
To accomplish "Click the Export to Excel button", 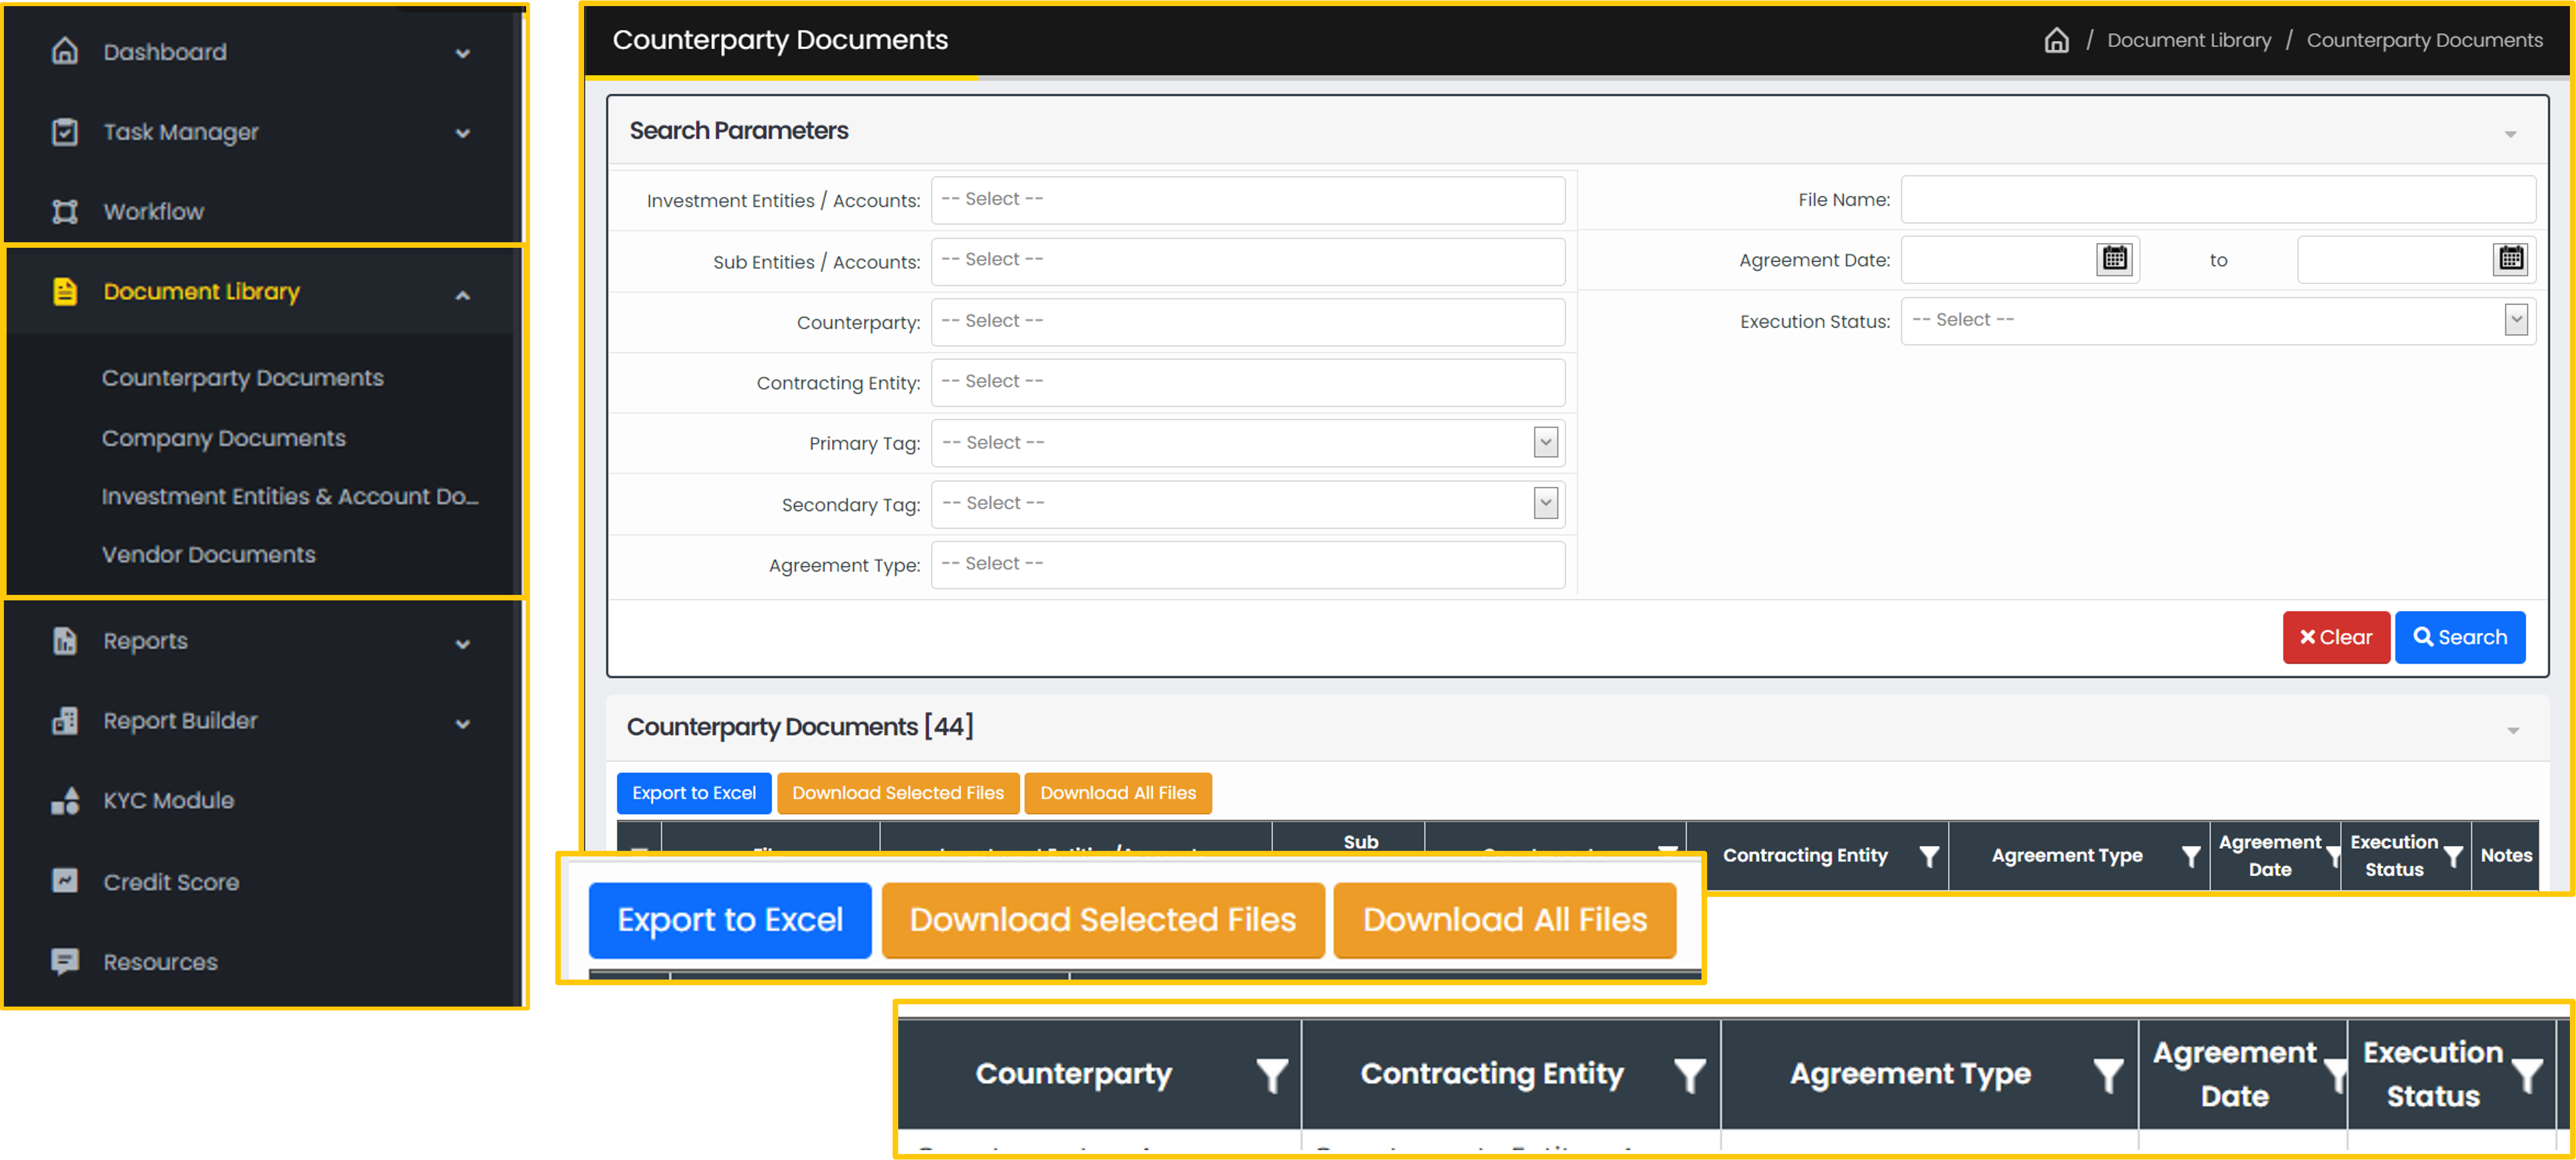I will coord(692,792).
